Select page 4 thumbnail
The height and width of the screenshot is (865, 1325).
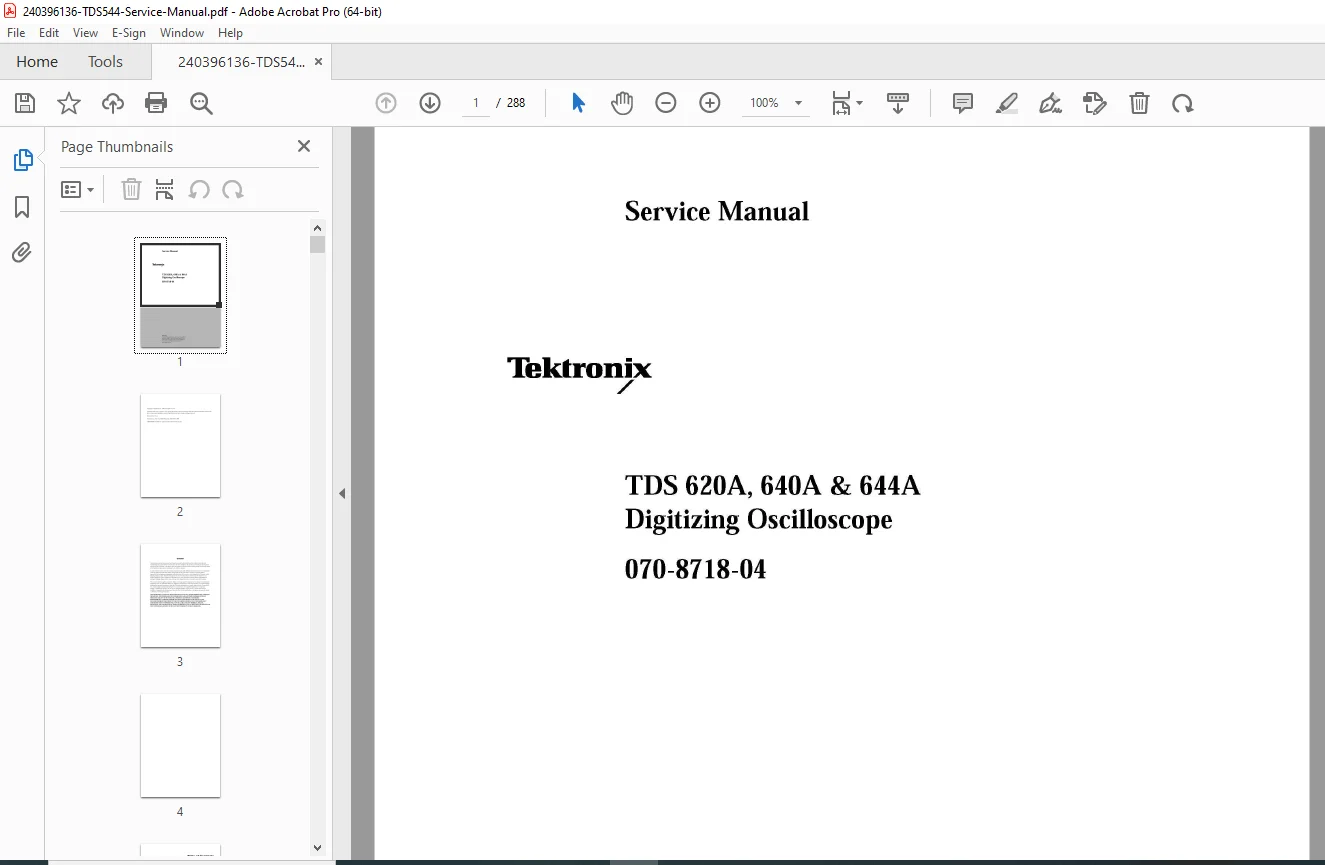(x=180, y=746)
